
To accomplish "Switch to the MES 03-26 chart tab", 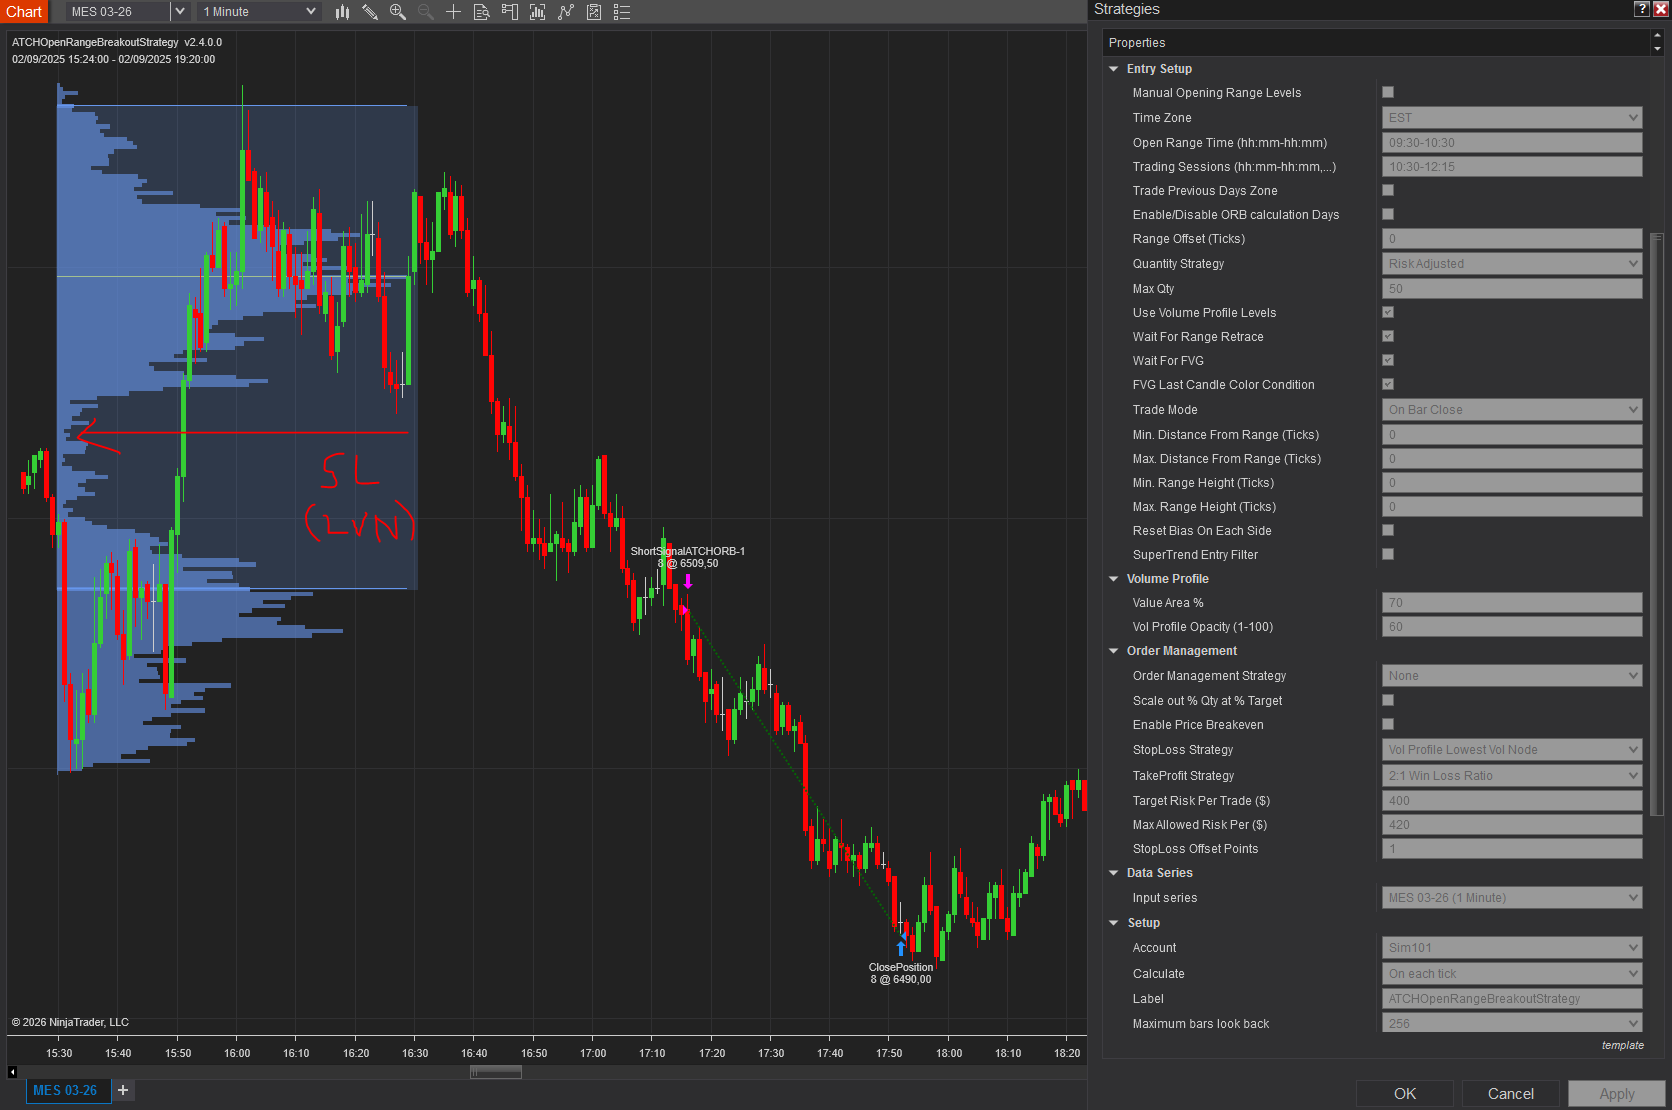I will click(x=65, y=1090).
